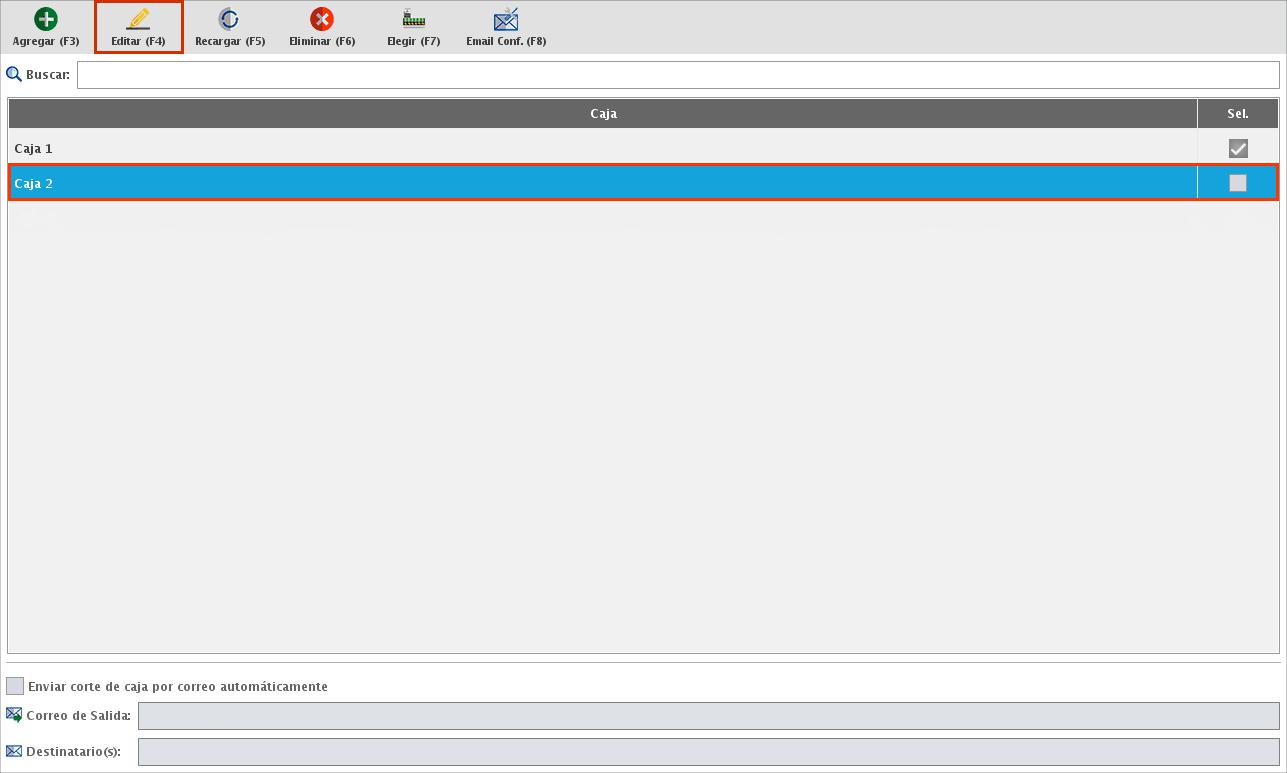The image size is (1287, 773).
Task: Click the Sel. column header
Action: tap(1237, 114)
